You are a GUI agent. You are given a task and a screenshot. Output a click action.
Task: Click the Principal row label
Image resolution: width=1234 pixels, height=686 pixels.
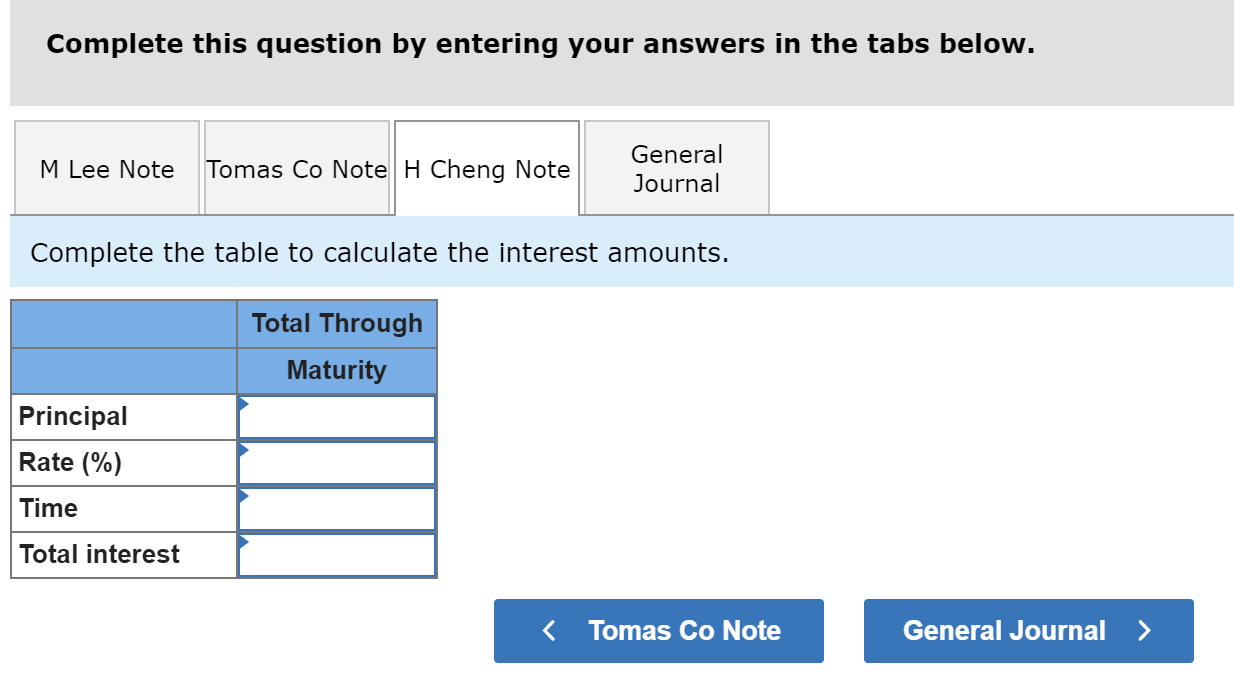tap(73, 416)
